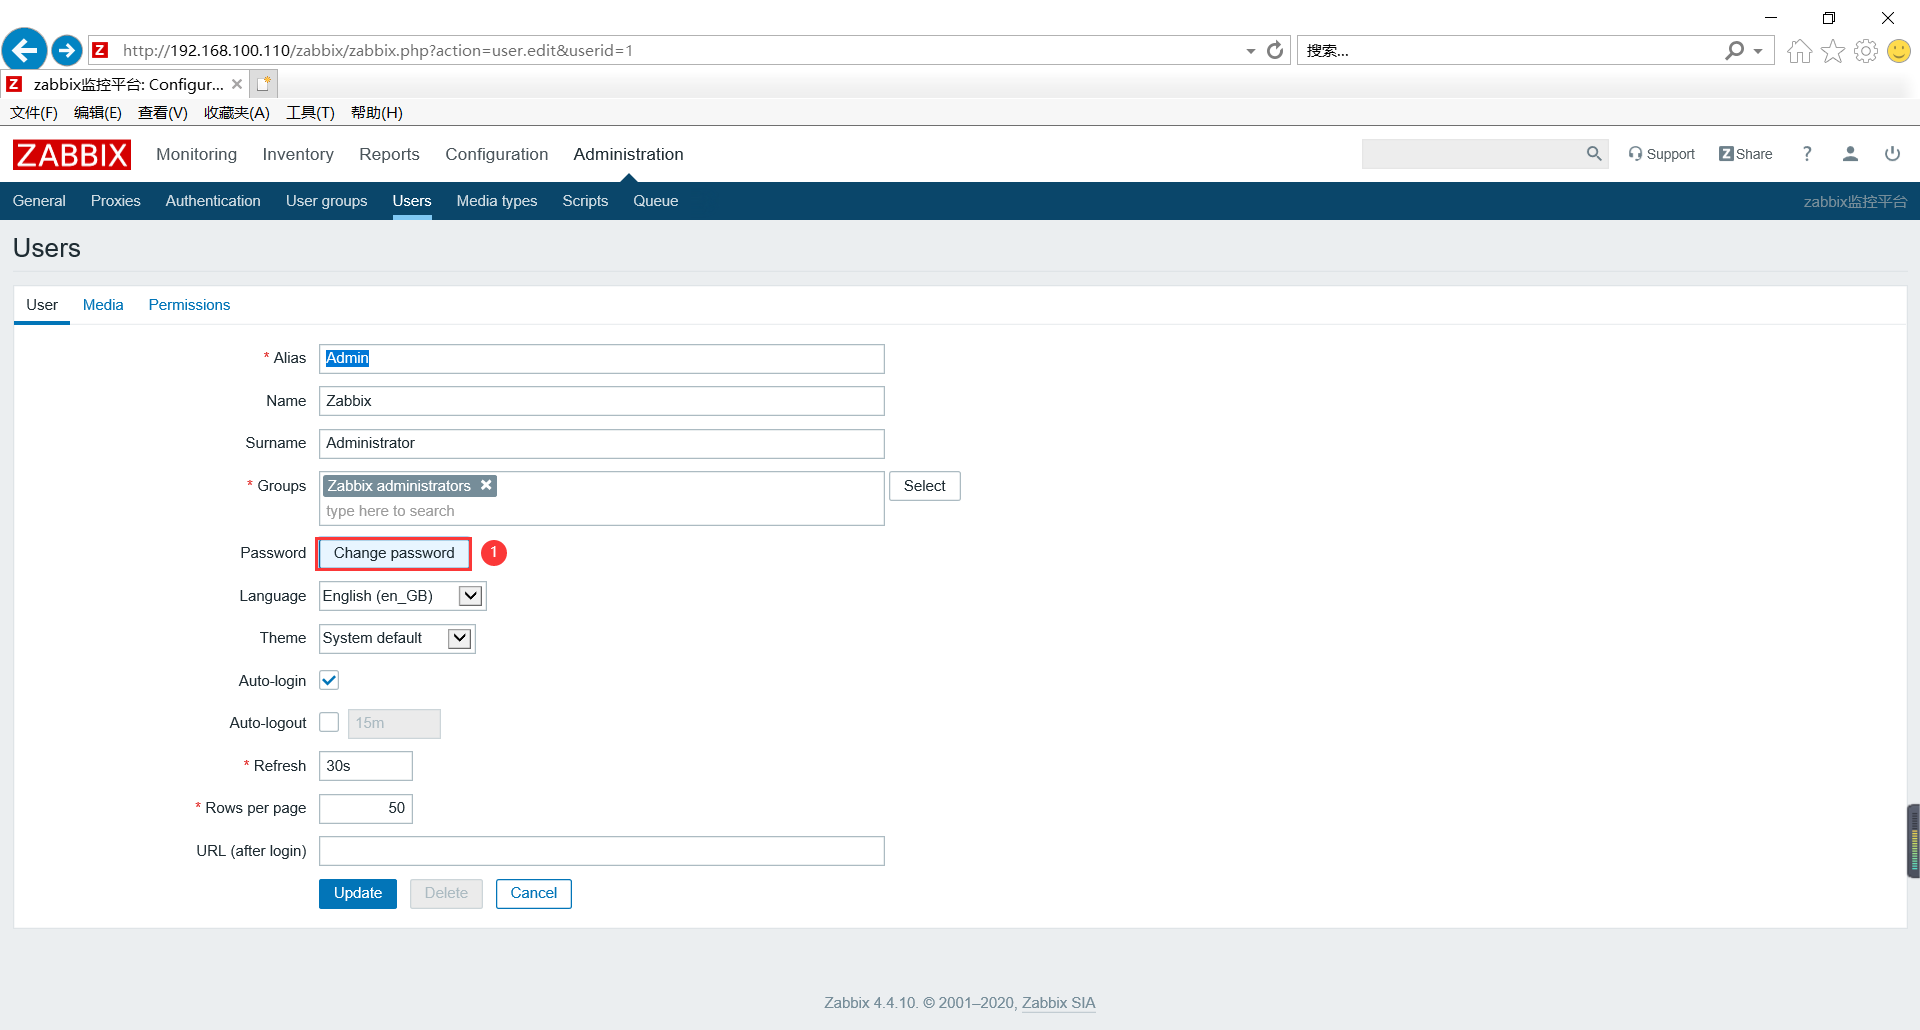Viewport: 1920px width, 1030px height.
Task: Toggle the Auto-login checkbox
Action: (x=329, y=680)
